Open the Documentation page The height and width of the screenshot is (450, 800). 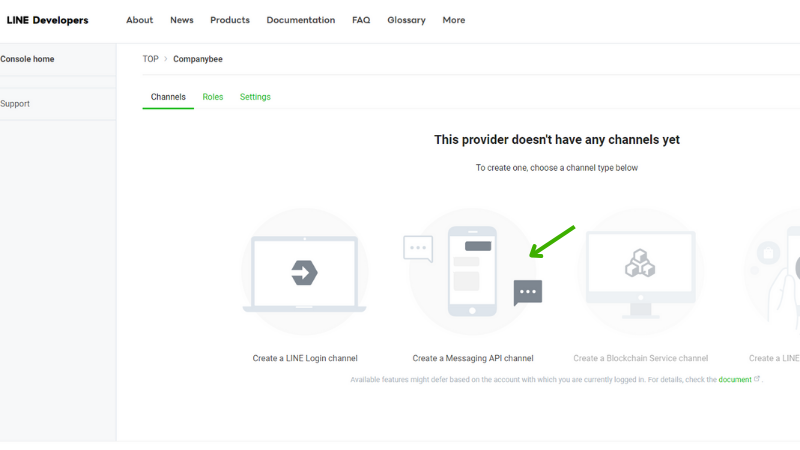(301, 20)
